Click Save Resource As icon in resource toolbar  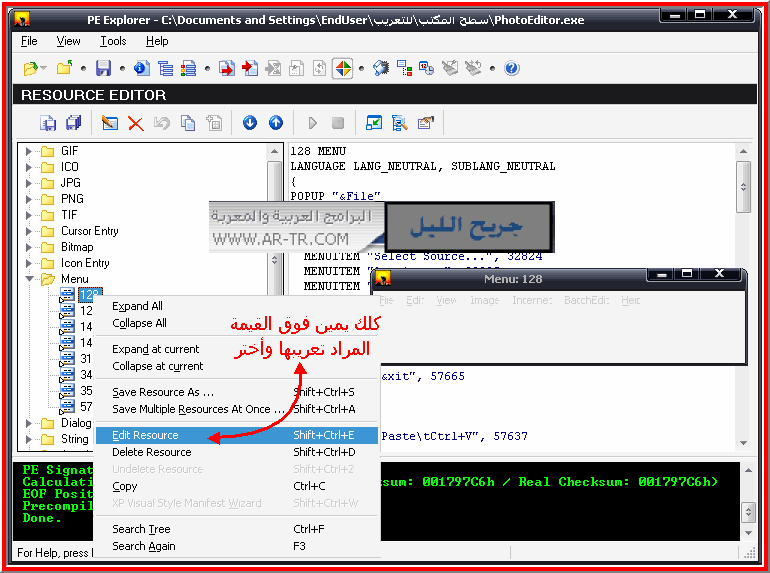pyautogui.click(x=48, y=123)
